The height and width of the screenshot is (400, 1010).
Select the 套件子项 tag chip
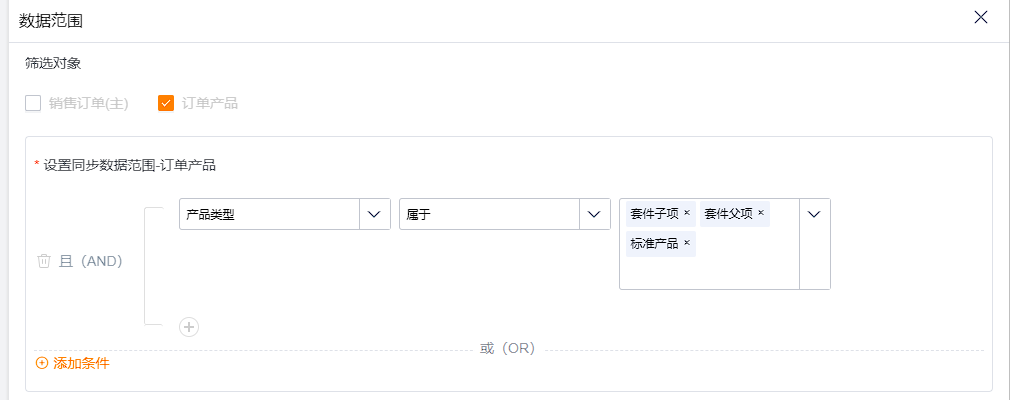(x=654, y=213)
